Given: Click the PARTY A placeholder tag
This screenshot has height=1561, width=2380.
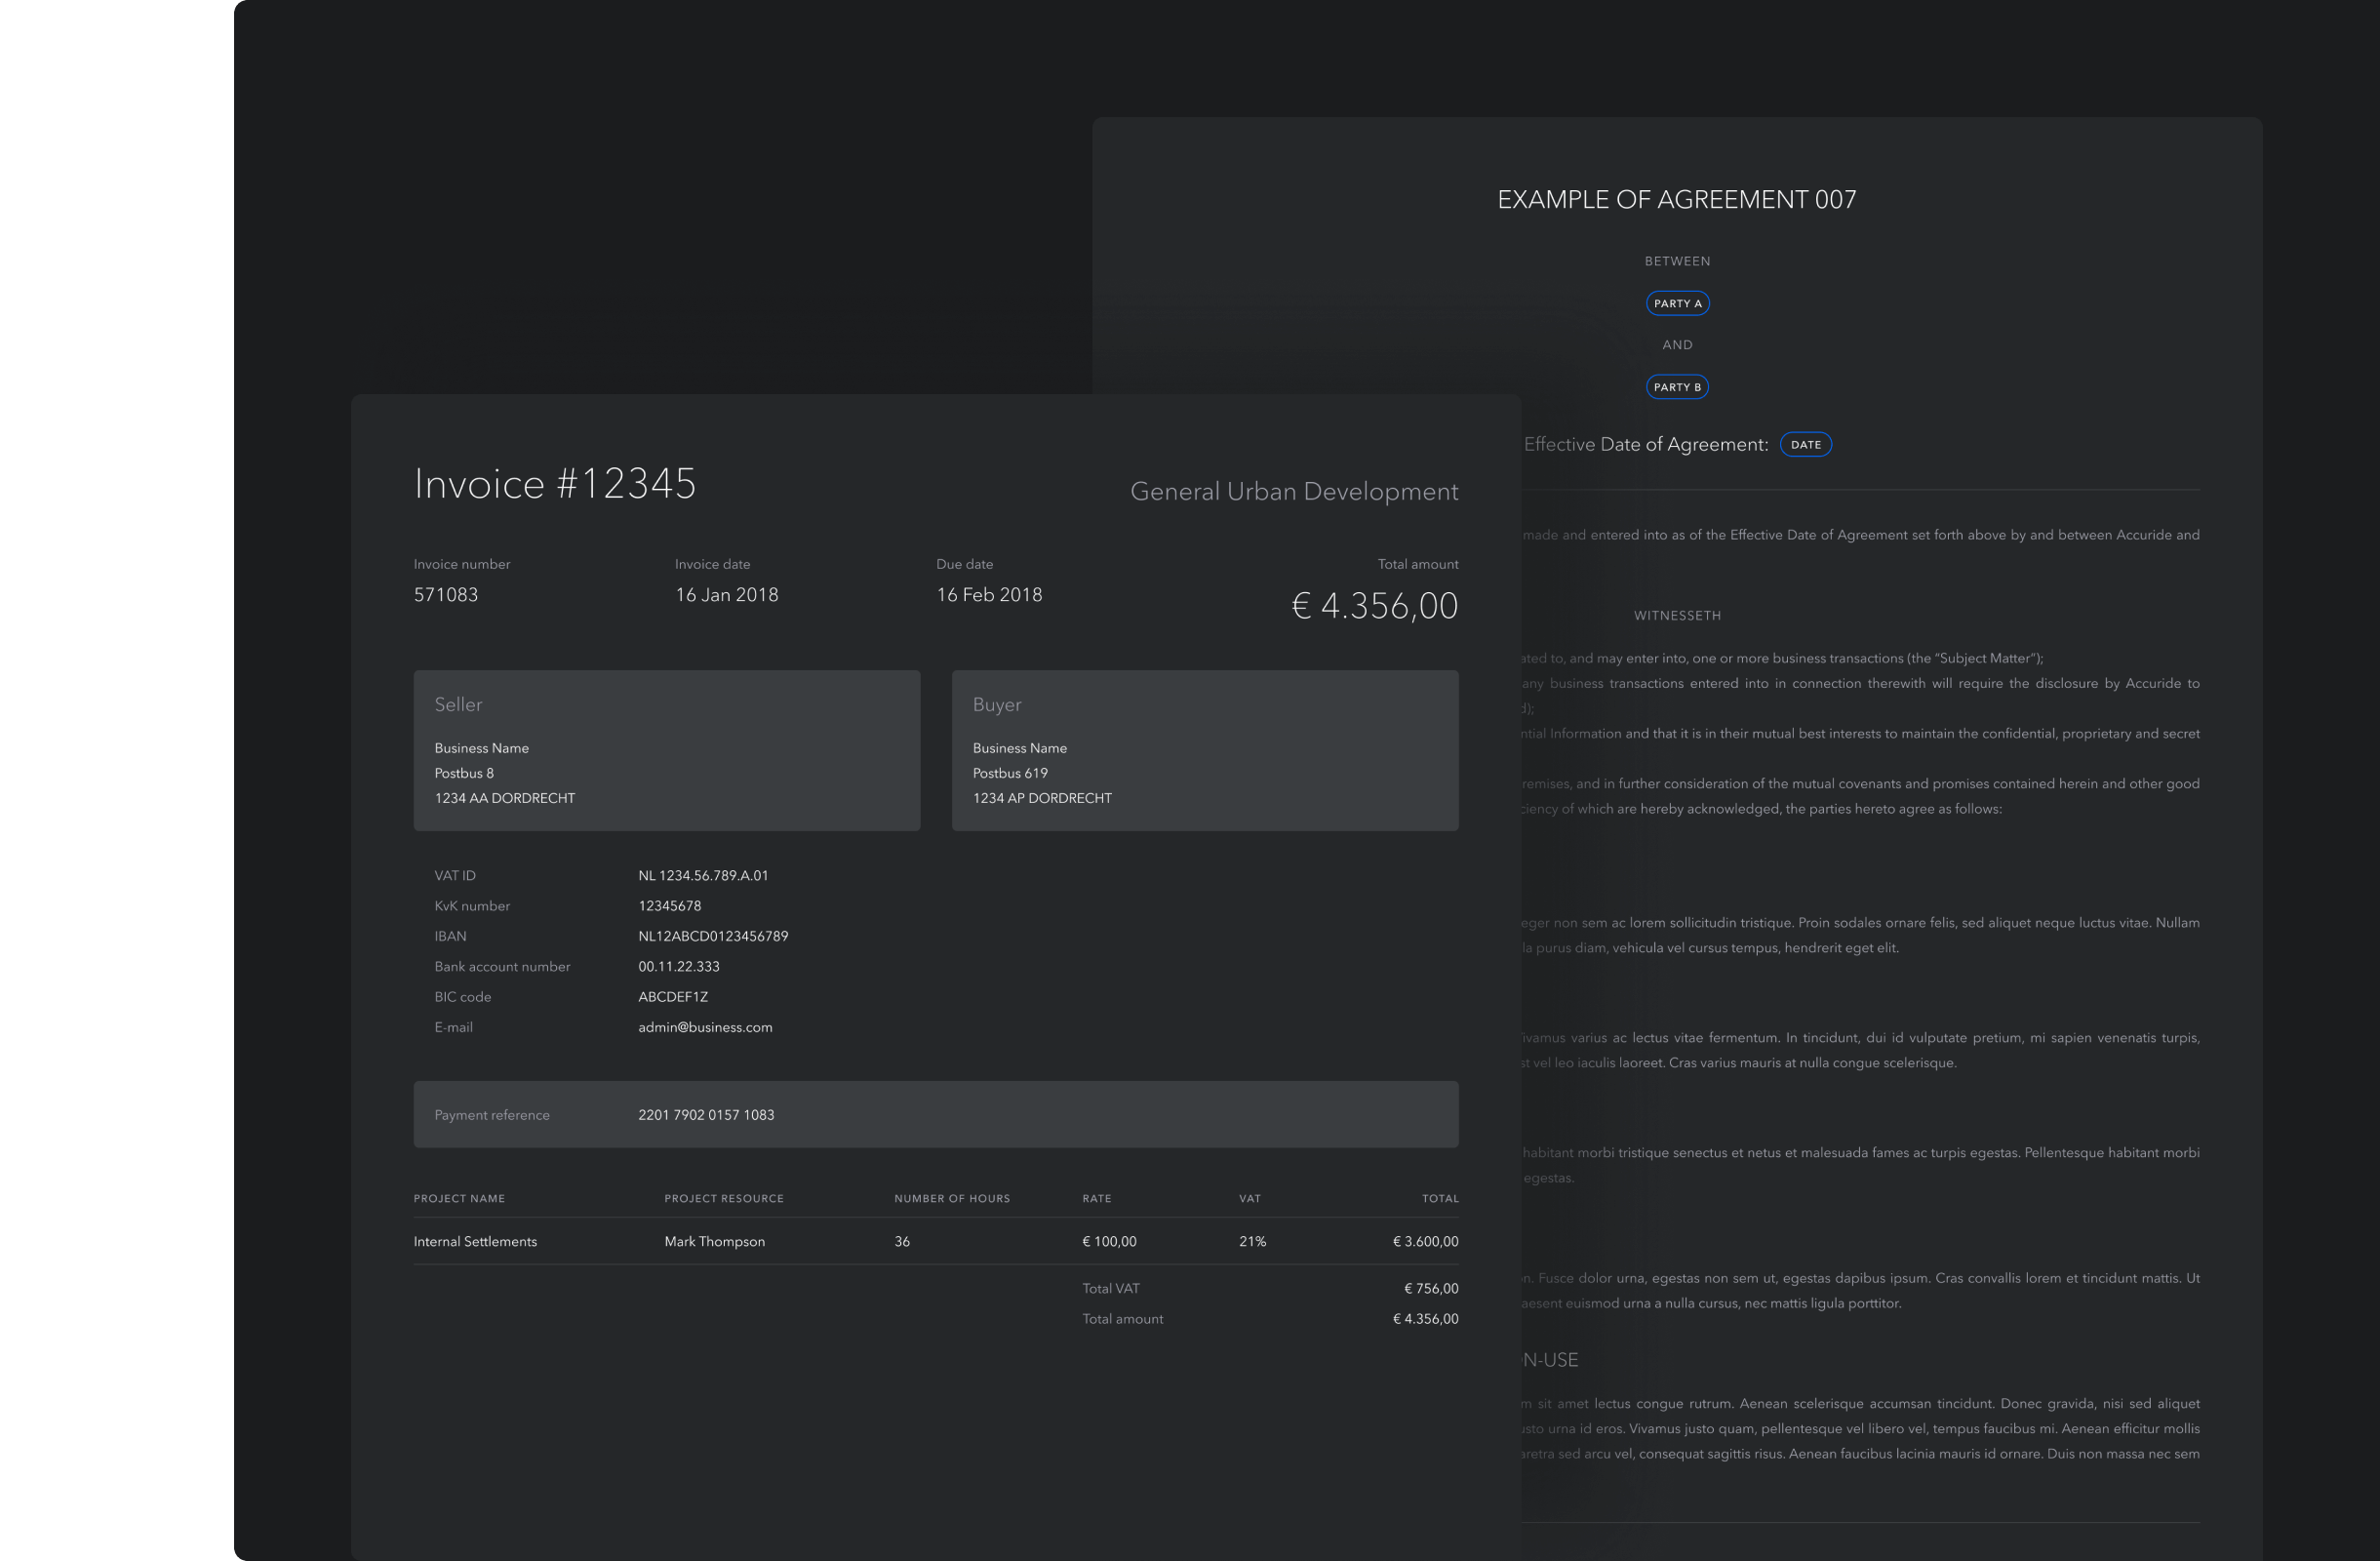Looking at the screenshot, I should (1677, 303).
